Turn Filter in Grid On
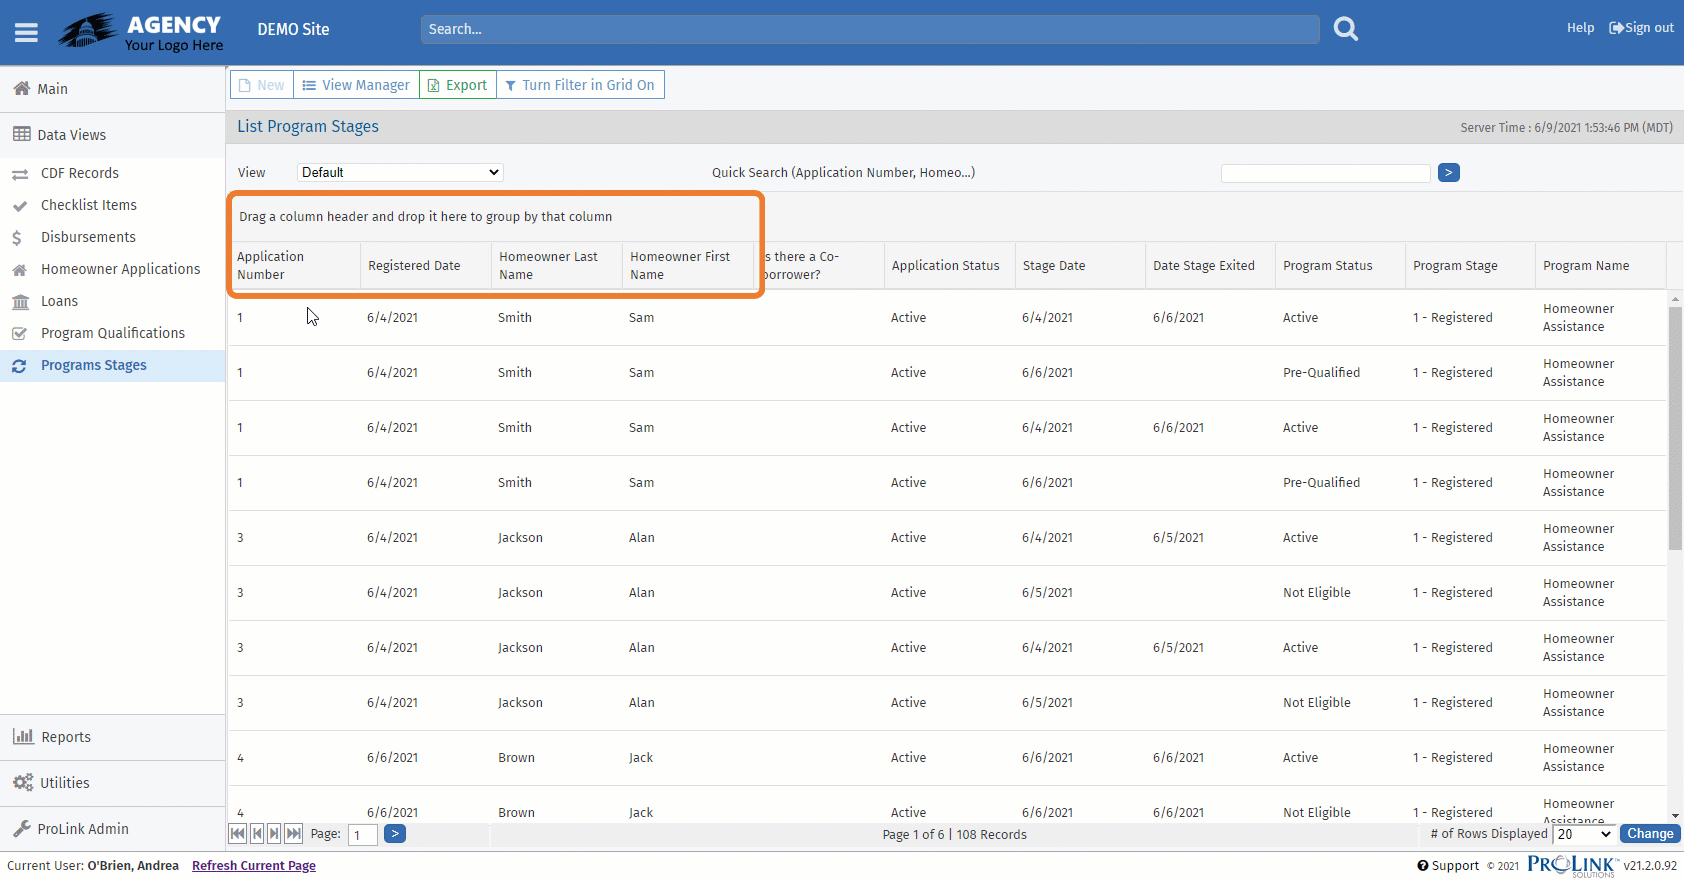Image resolution: width=1684 pixels, height=880 pixels. tap(580, 85)
